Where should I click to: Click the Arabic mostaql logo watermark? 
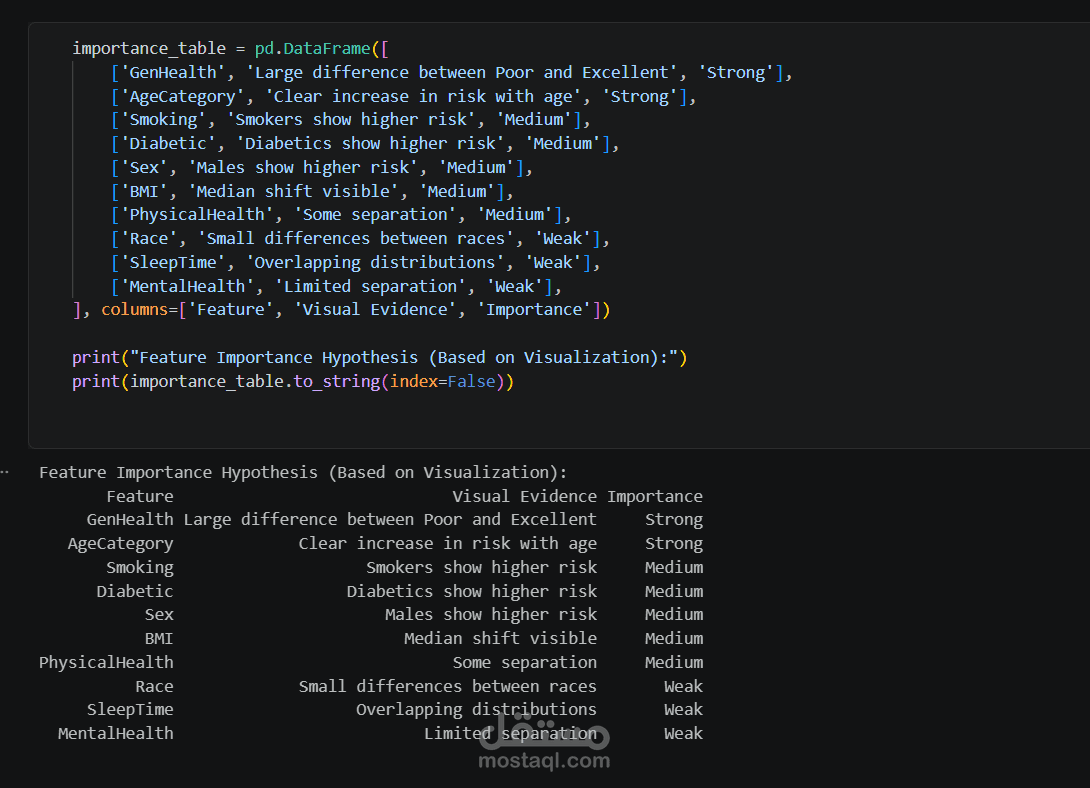[542, 735]
